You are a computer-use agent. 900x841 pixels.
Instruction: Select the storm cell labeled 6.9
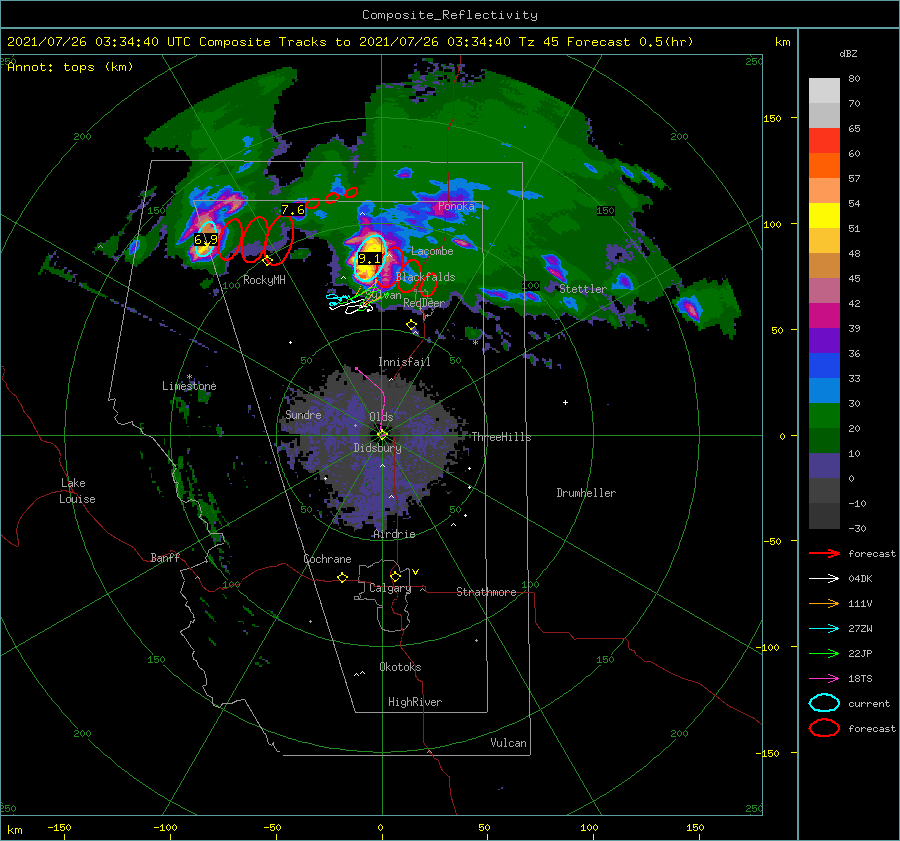coord(205,239)
